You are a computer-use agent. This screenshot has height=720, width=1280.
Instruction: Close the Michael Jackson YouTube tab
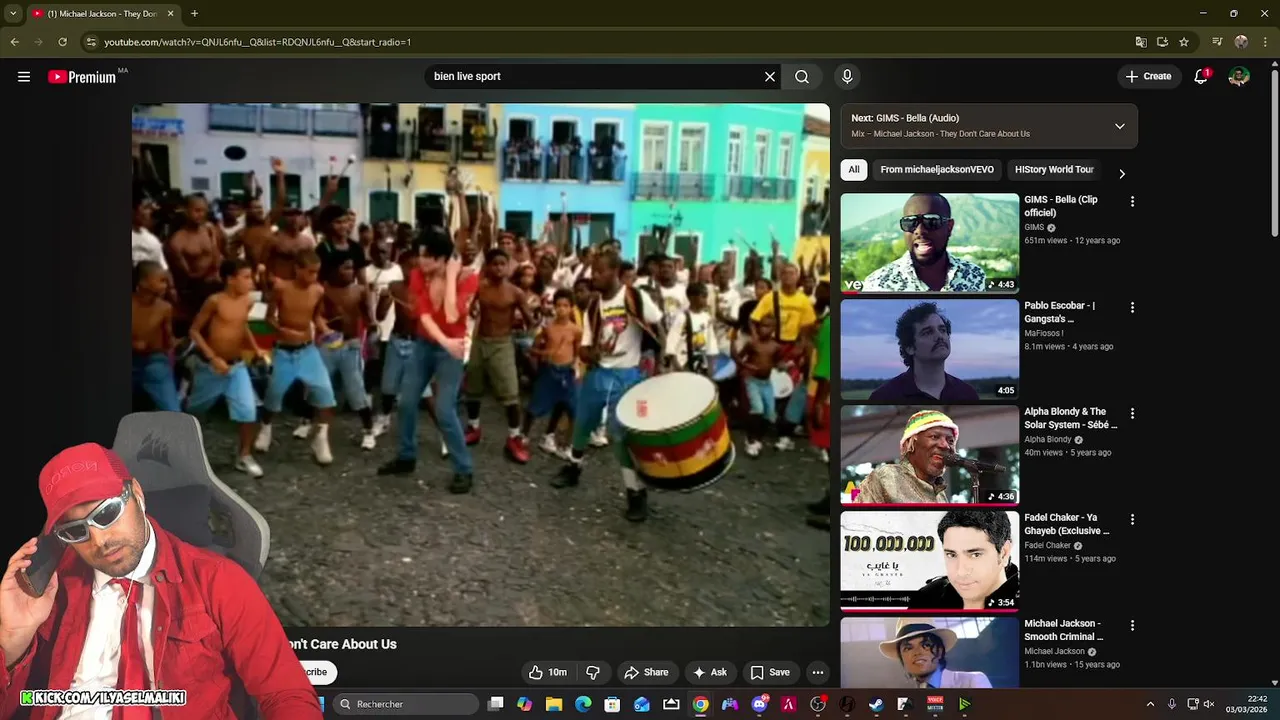(x=170, y=14)
